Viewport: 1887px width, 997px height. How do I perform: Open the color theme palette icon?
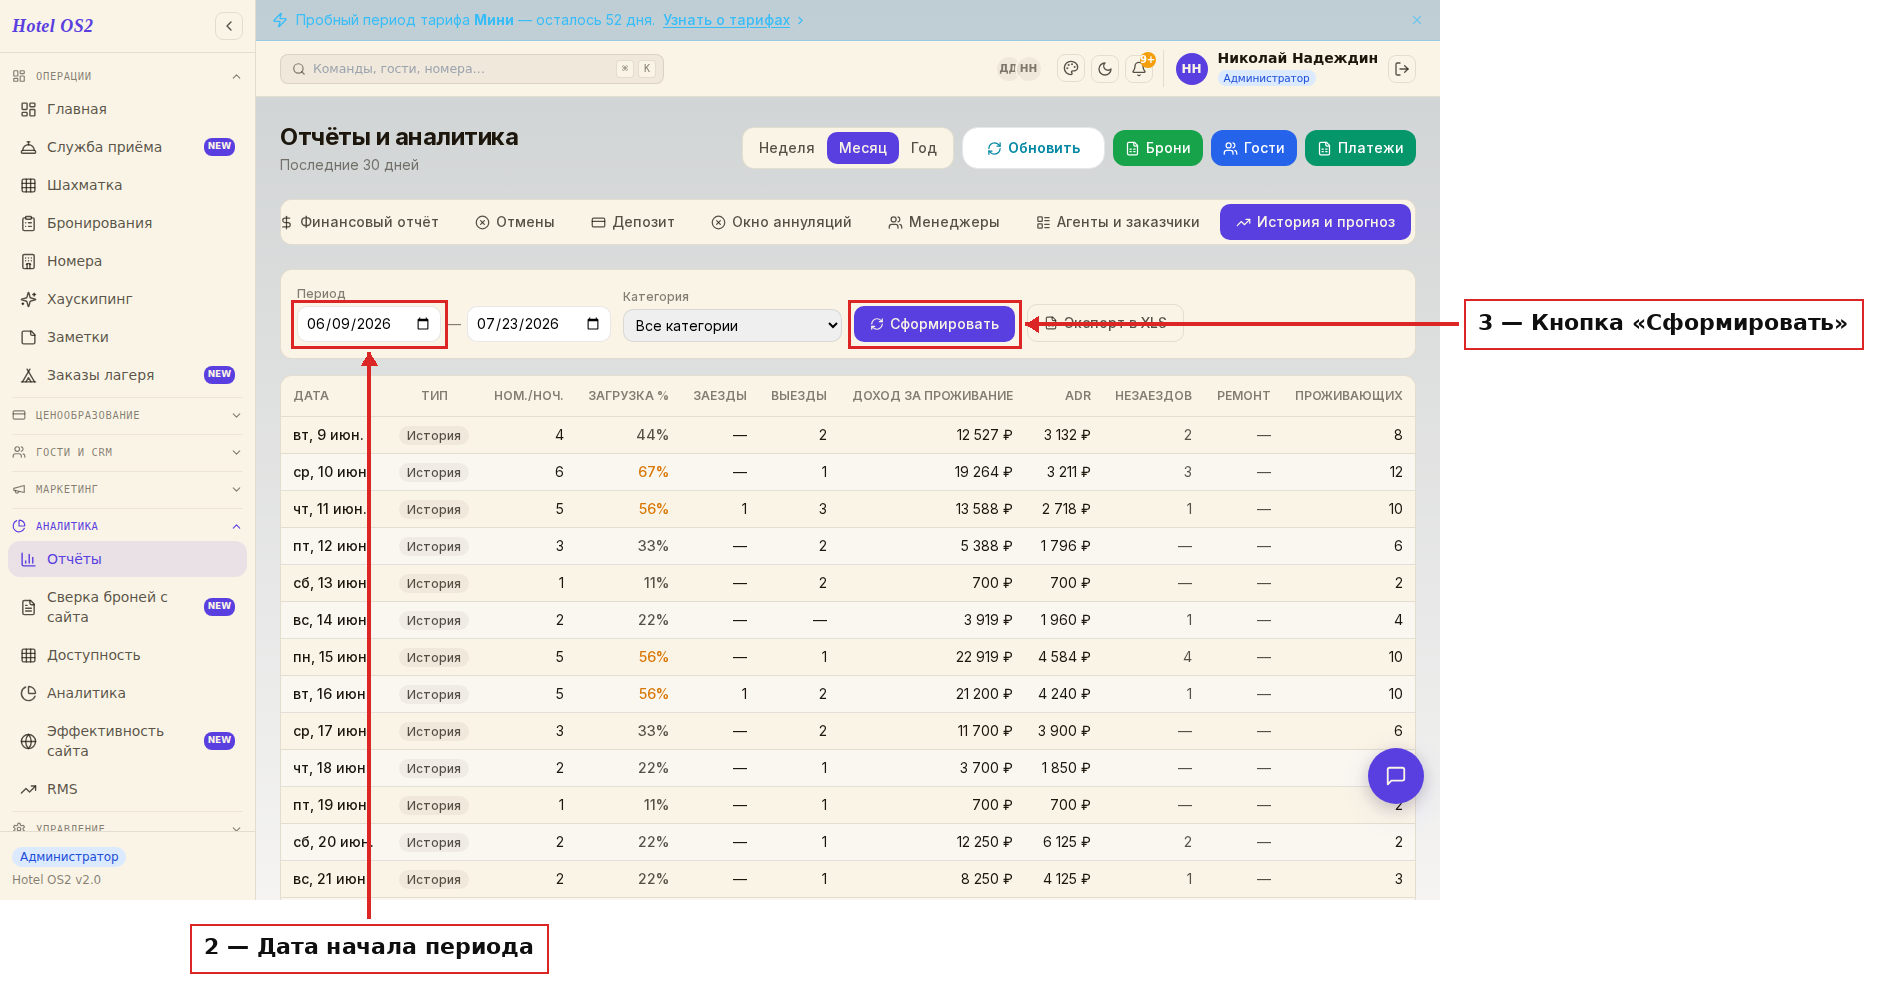click(x=1071, y=69)
